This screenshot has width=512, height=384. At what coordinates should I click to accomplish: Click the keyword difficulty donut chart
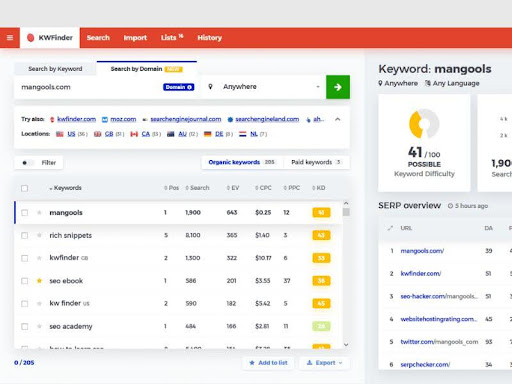[424, 124]
